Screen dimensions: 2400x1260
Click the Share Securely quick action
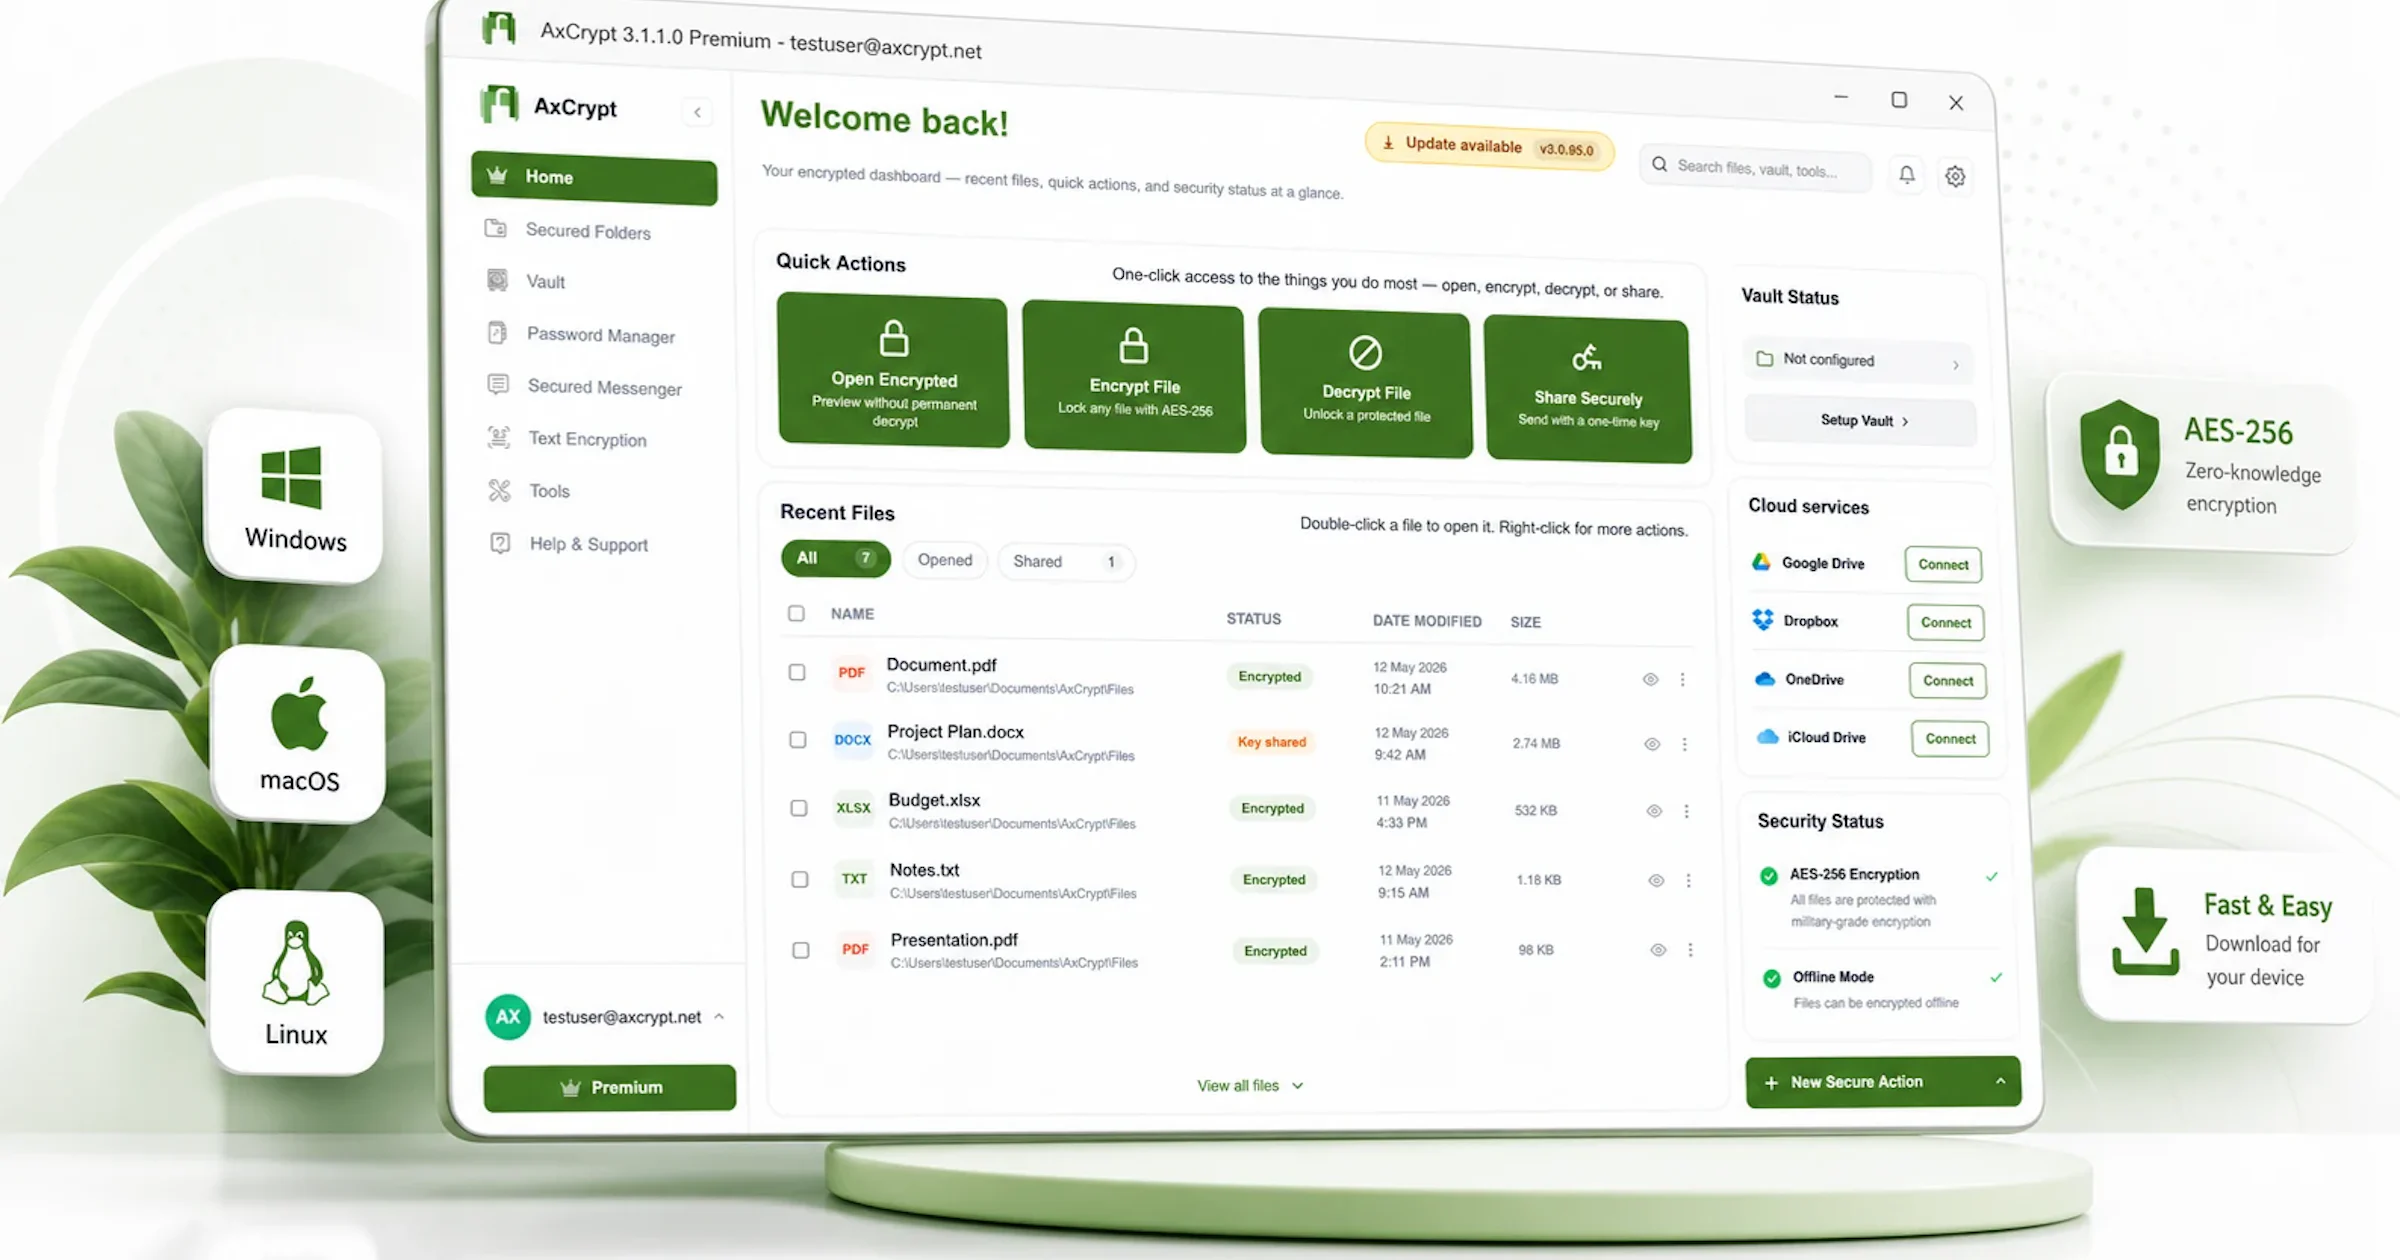click(x=1588, y=390)
